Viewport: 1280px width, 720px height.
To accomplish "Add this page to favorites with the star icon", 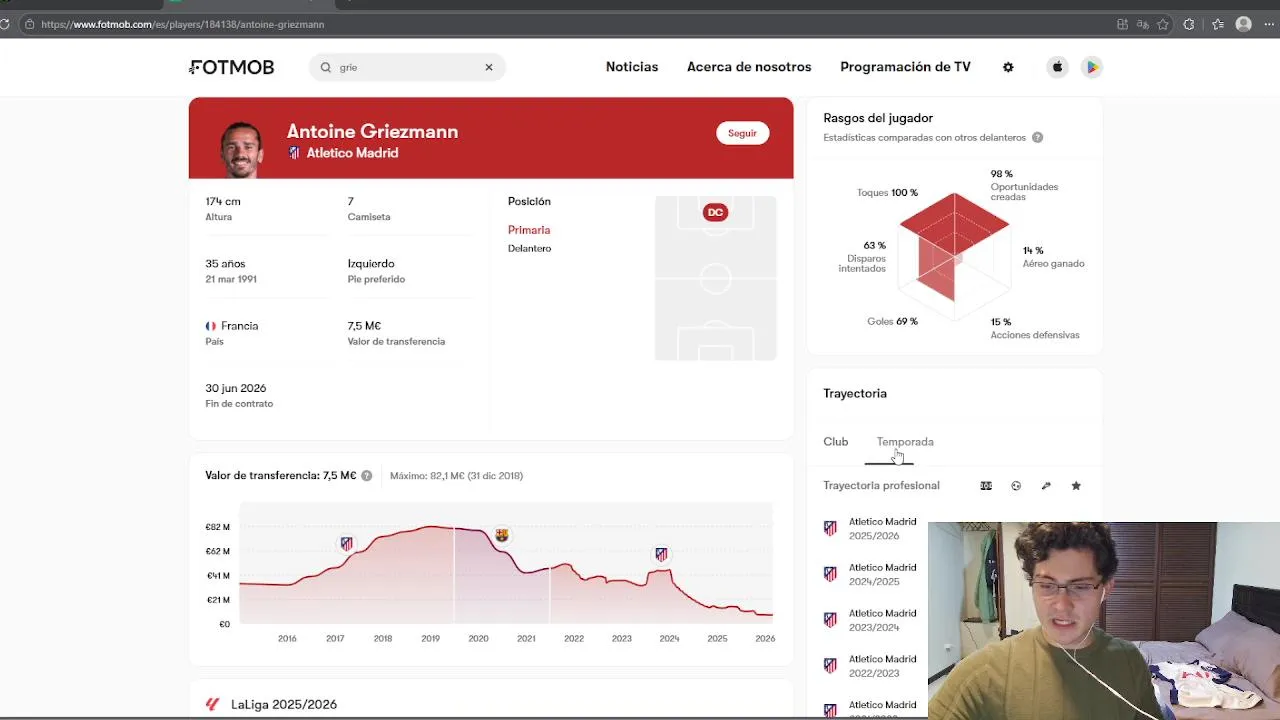I will tap(1163, 24).
